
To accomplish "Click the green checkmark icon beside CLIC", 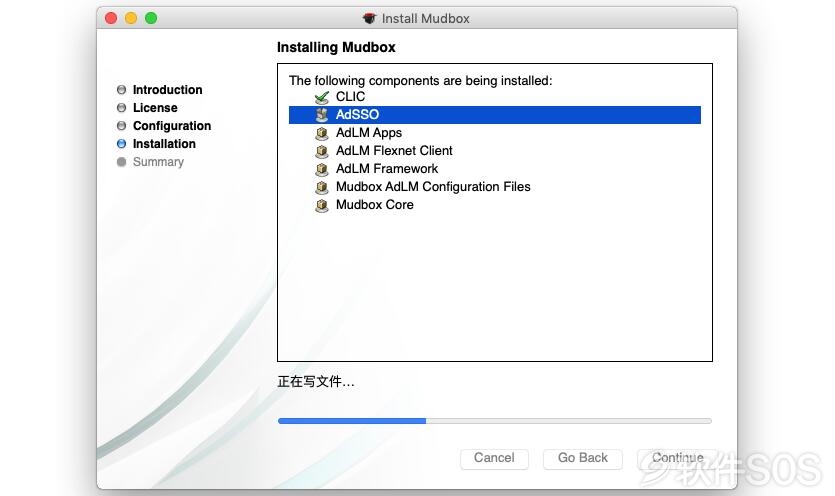I will click(x=322, y=97).
